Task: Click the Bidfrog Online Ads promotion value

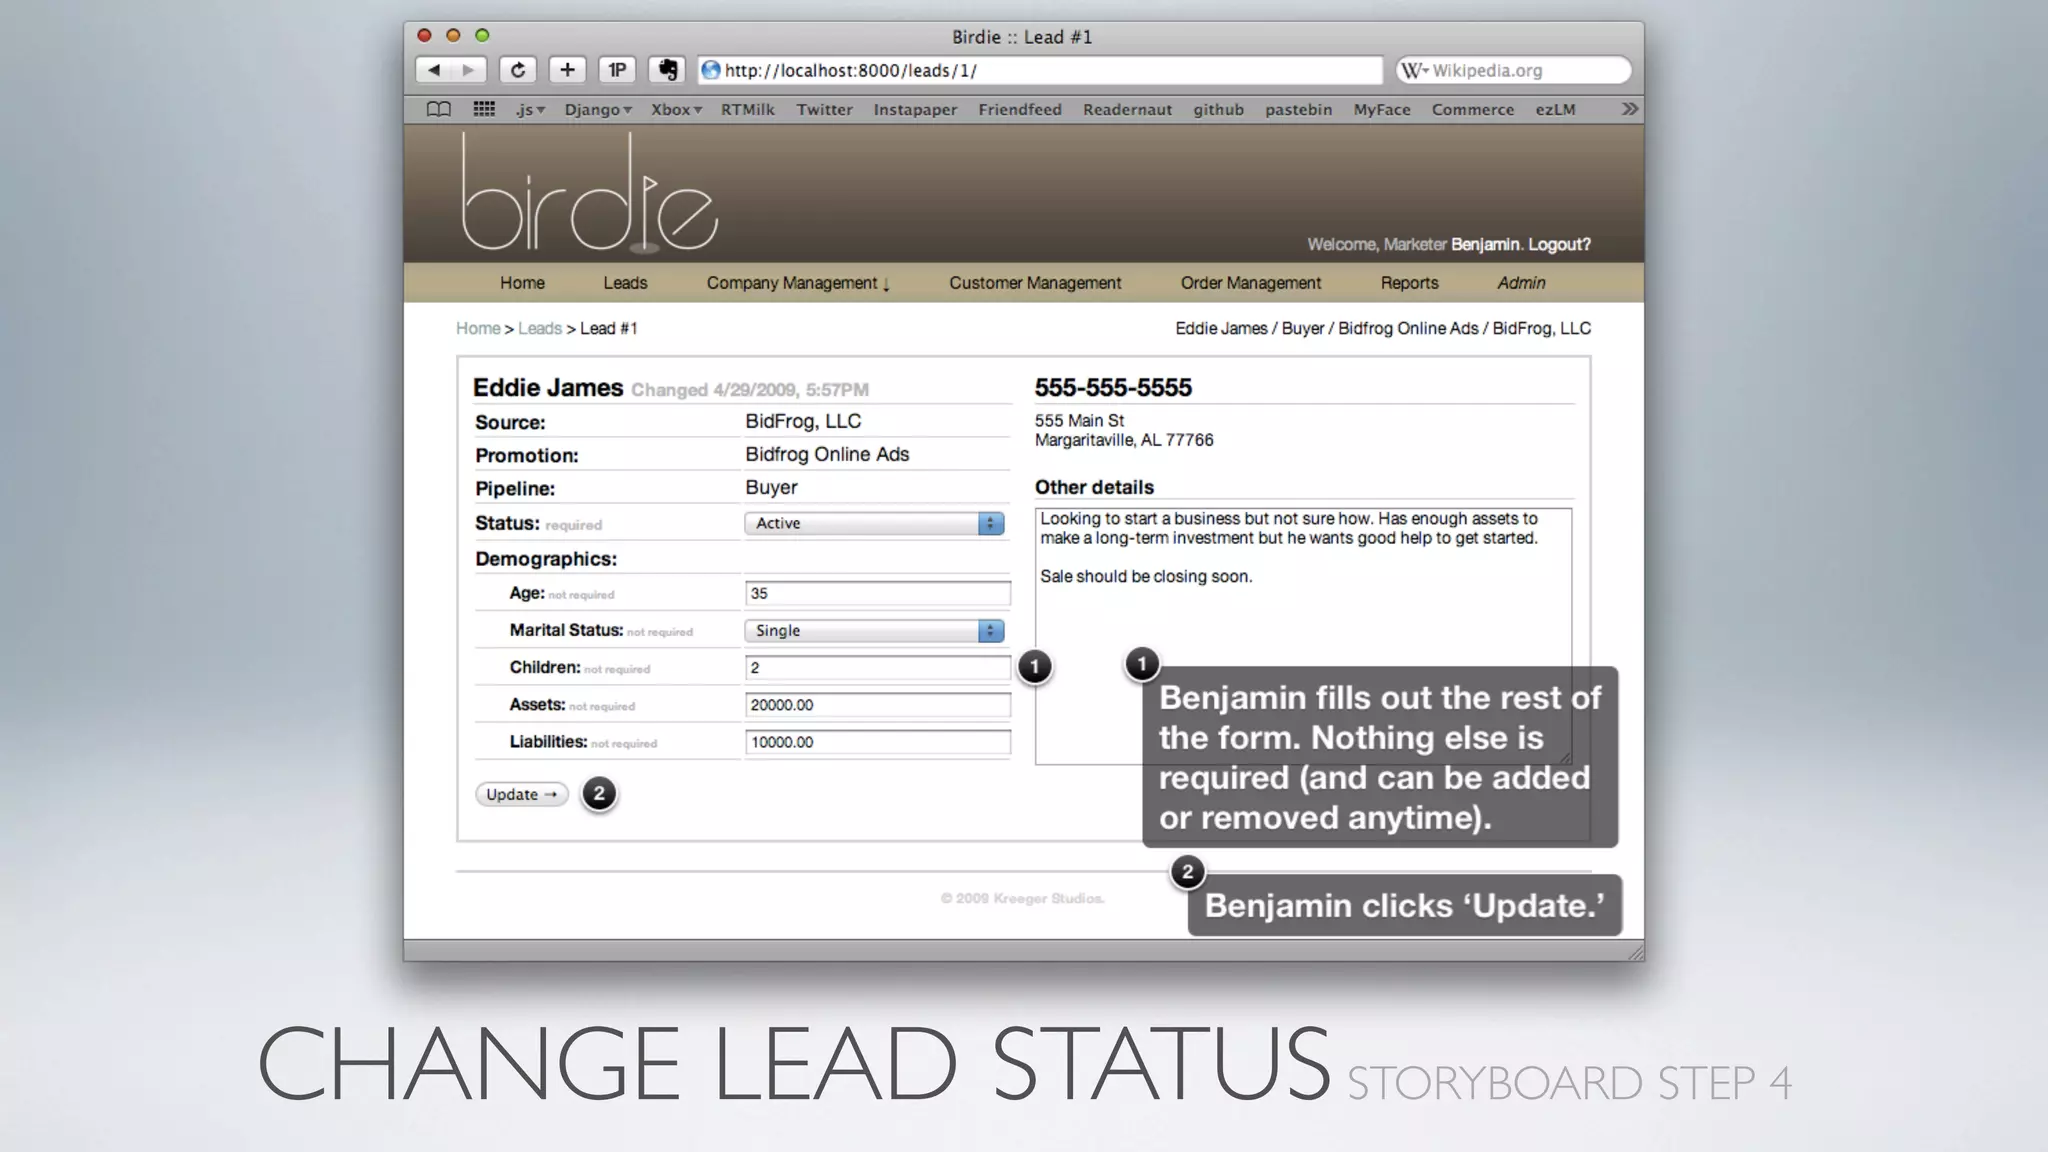Action: click(x=827, y=454)
